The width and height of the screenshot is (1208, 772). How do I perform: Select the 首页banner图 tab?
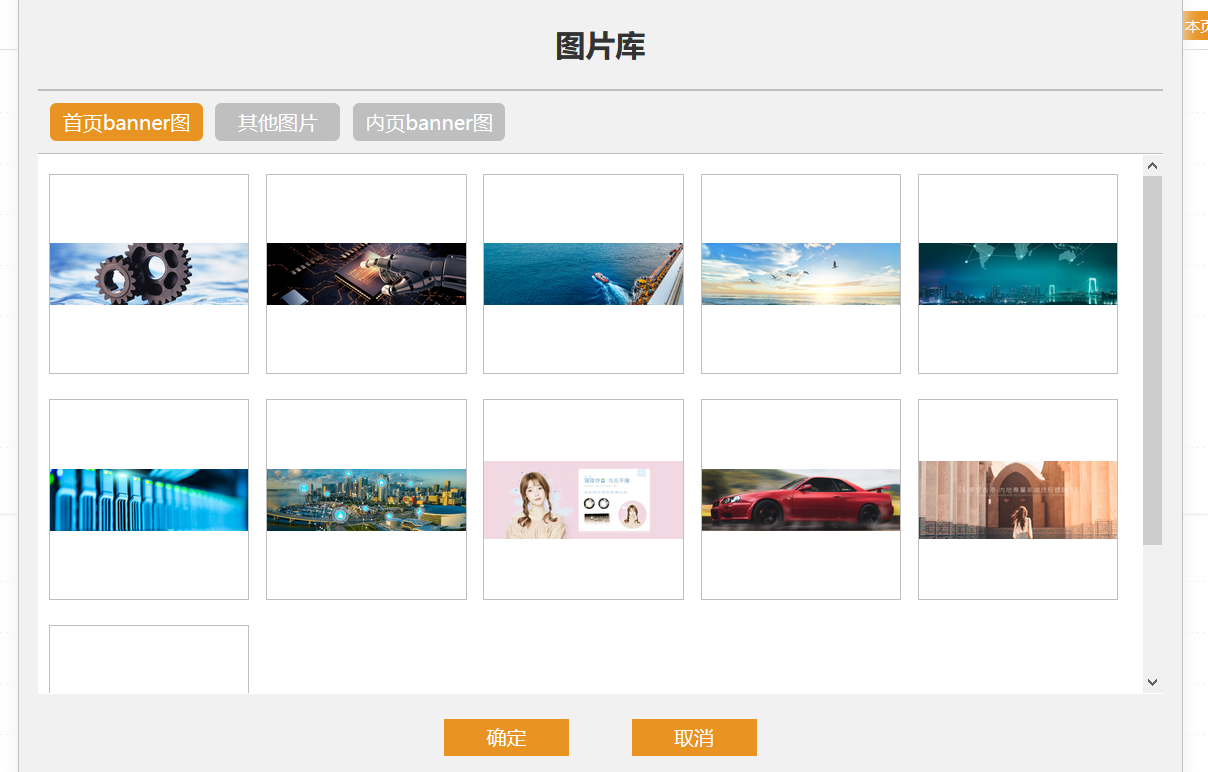[x=126, y=122]
